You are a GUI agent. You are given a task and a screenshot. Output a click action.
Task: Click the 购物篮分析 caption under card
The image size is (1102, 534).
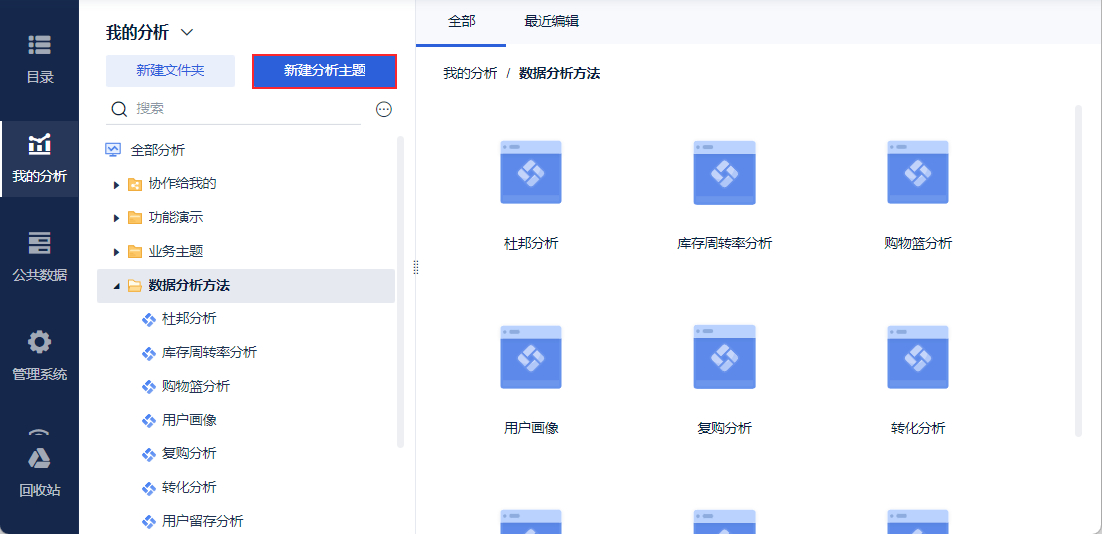918,243
